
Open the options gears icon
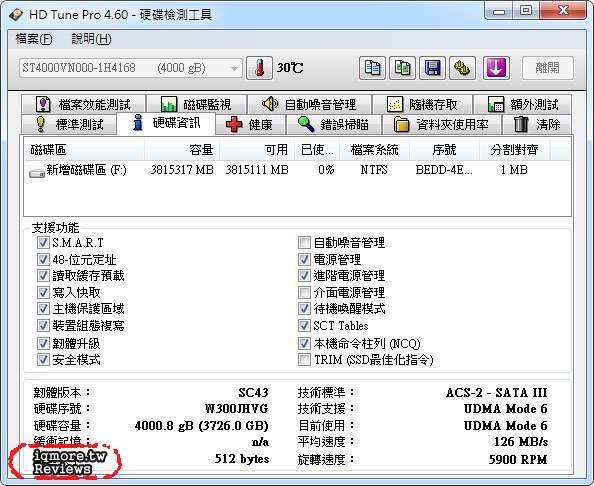[x=462, y=68]
